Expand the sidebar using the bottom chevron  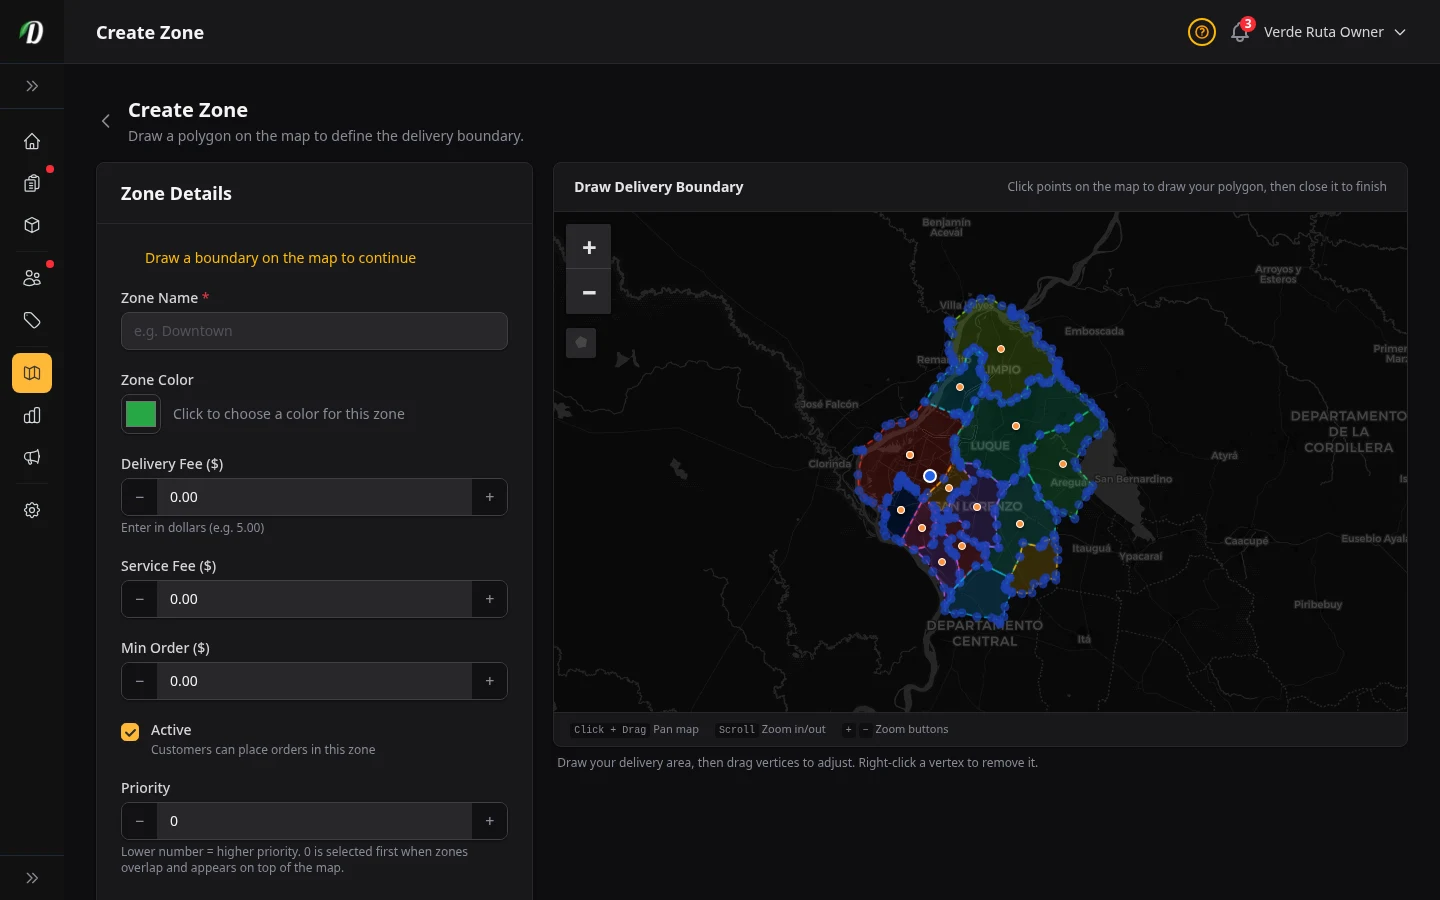(32, 877)
